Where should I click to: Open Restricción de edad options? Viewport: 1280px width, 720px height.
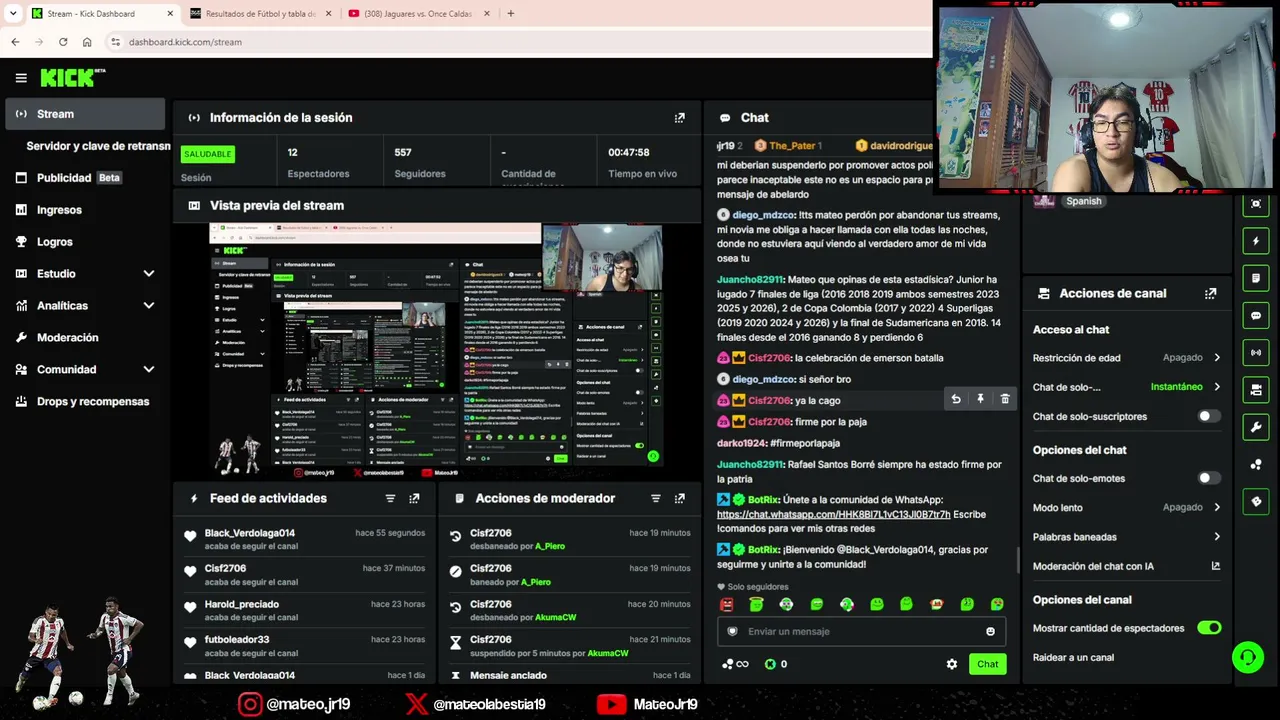click(1127, 357)
